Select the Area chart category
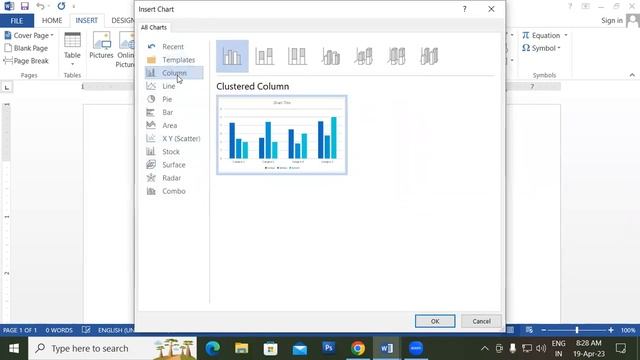The width and height of the screenshot is (640, 360). (x=174, y=125)
